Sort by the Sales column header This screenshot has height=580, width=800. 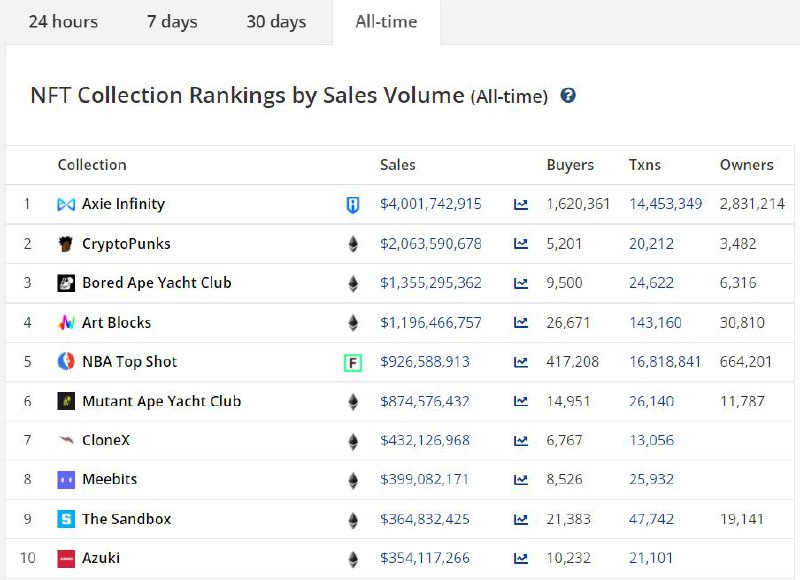tap(398, 165)
